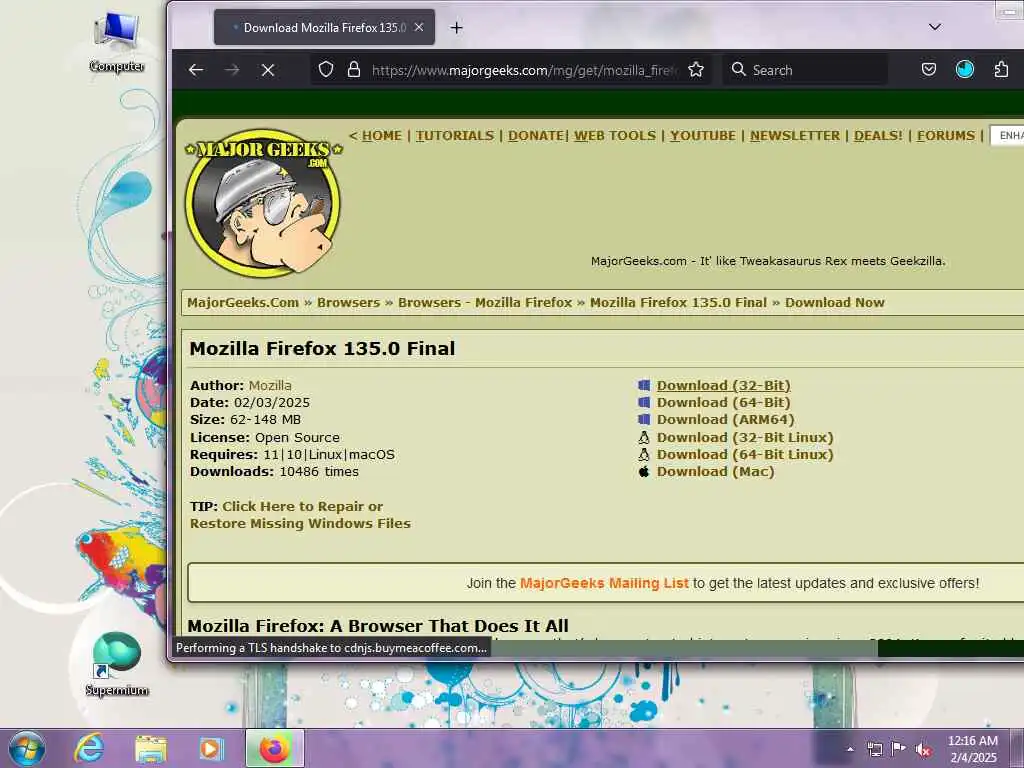Click the Mozilla author link
The height and width of the screenshot is (768, 1024).
coord(270,385)
